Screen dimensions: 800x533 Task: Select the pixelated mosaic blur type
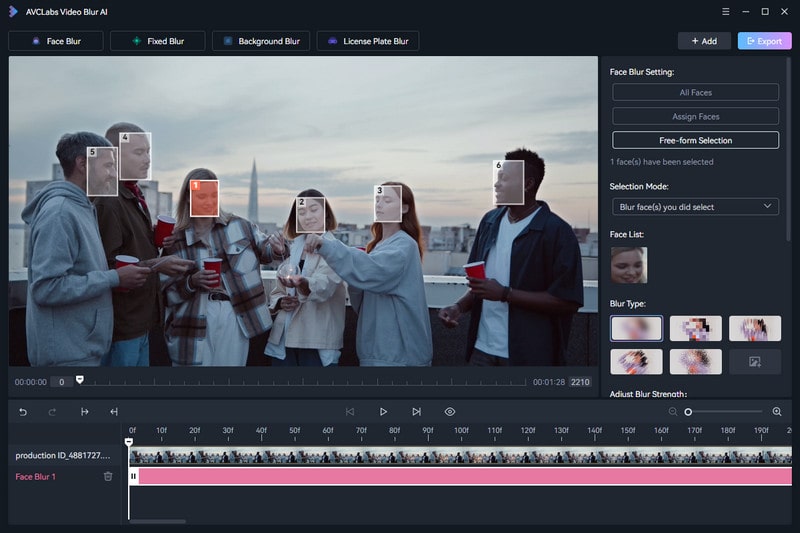click(695, 328)
